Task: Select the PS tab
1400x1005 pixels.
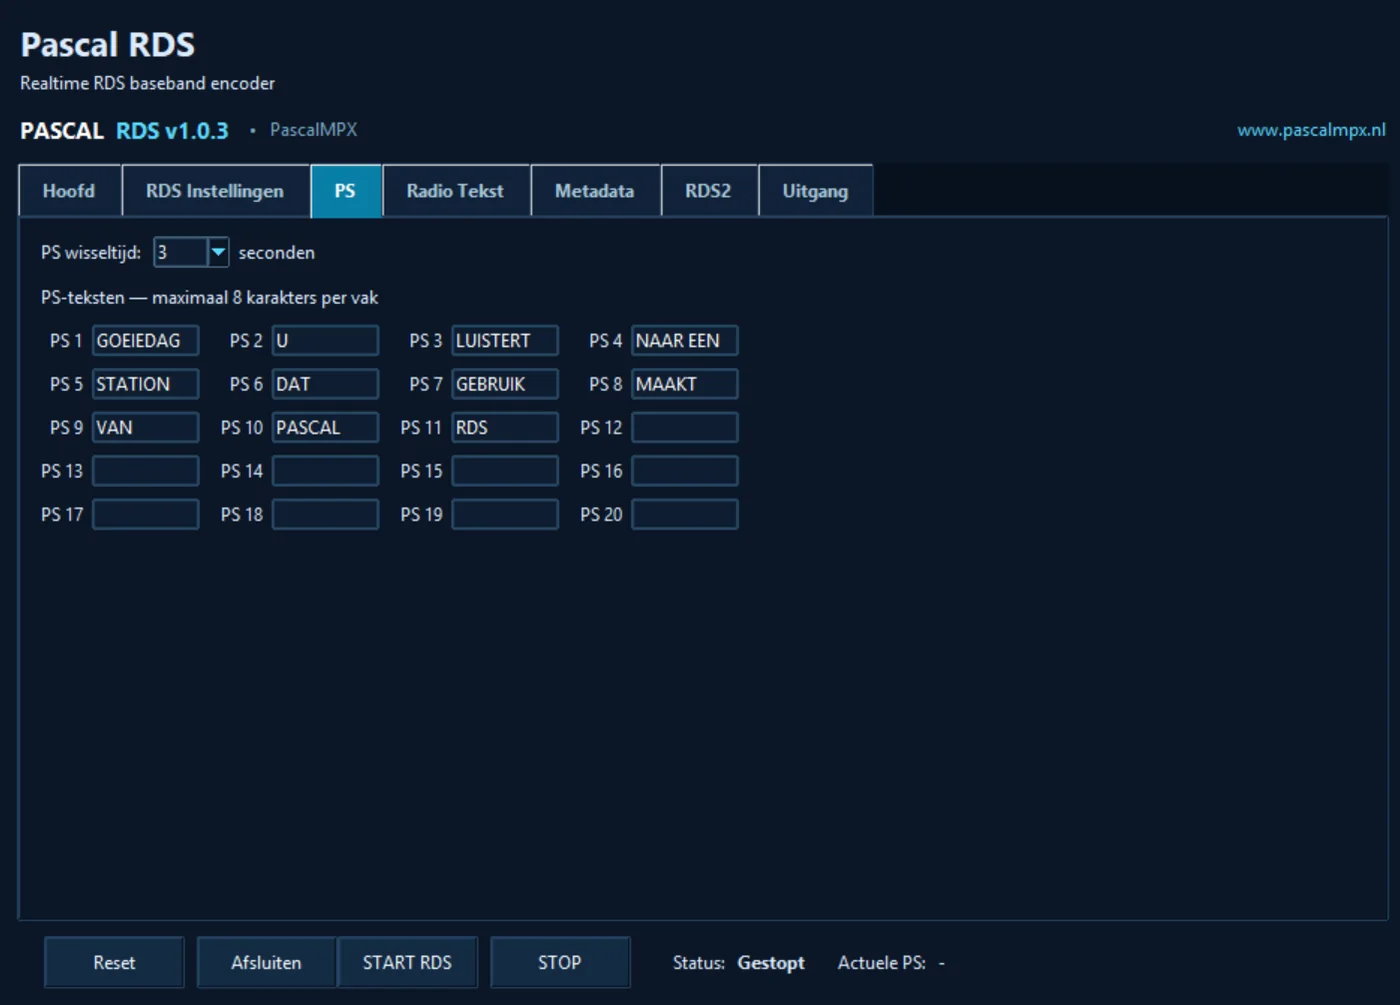Action: click(x=345, y=191)
